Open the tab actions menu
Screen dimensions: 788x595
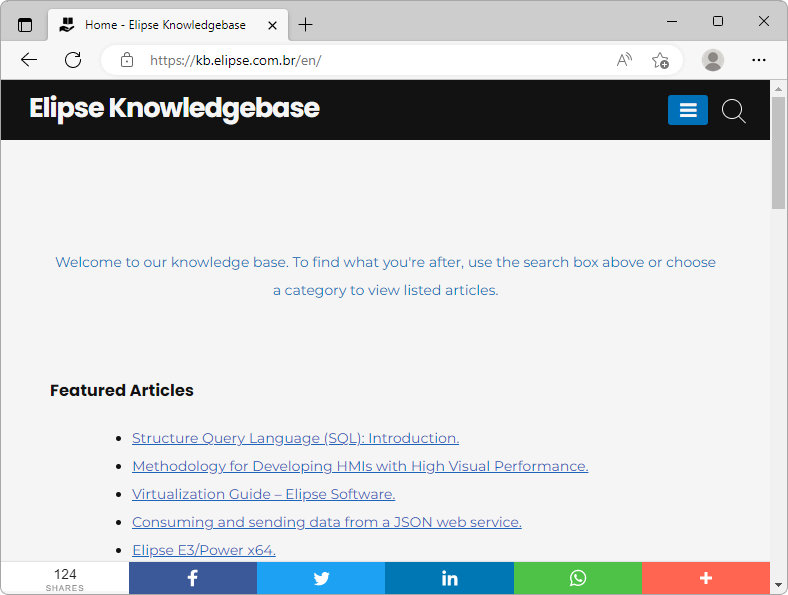25,24
